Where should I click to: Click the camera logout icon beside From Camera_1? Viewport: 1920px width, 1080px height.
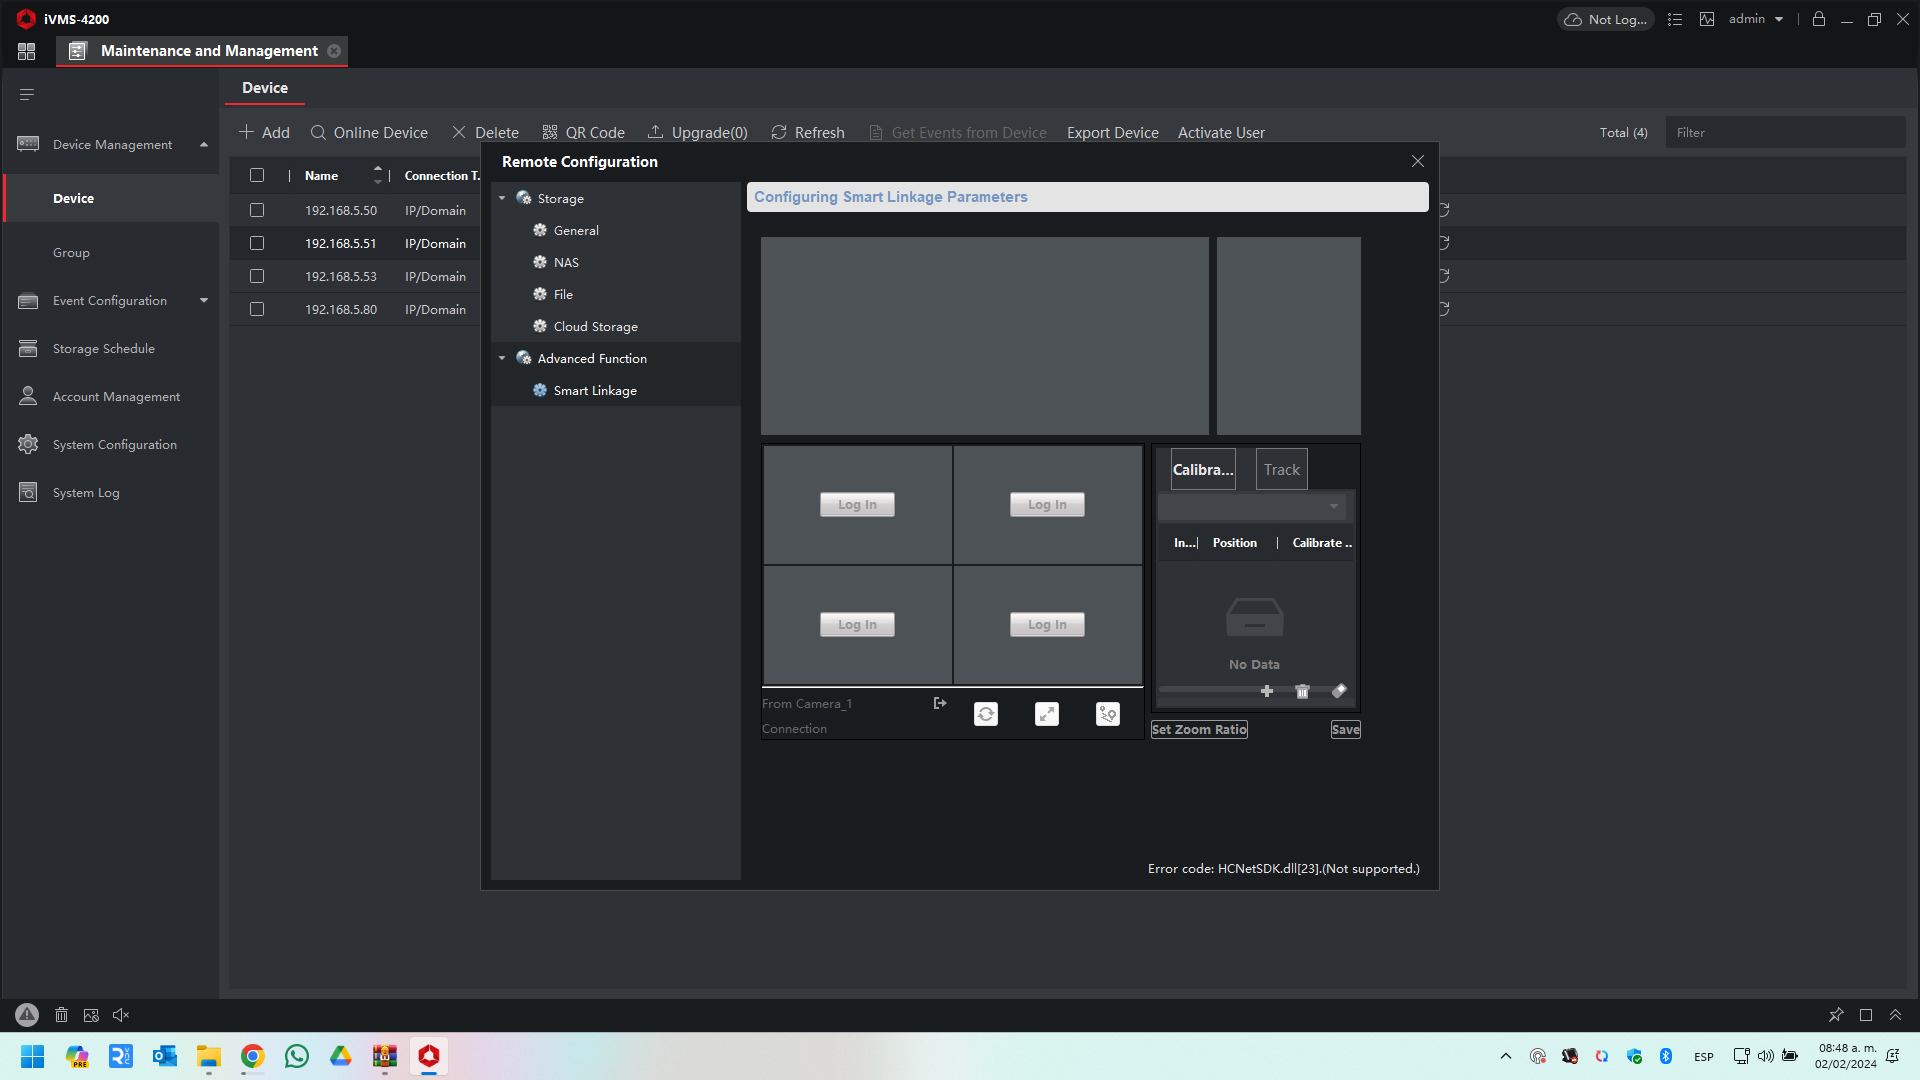pyautogui.click(x=939, y=703)
